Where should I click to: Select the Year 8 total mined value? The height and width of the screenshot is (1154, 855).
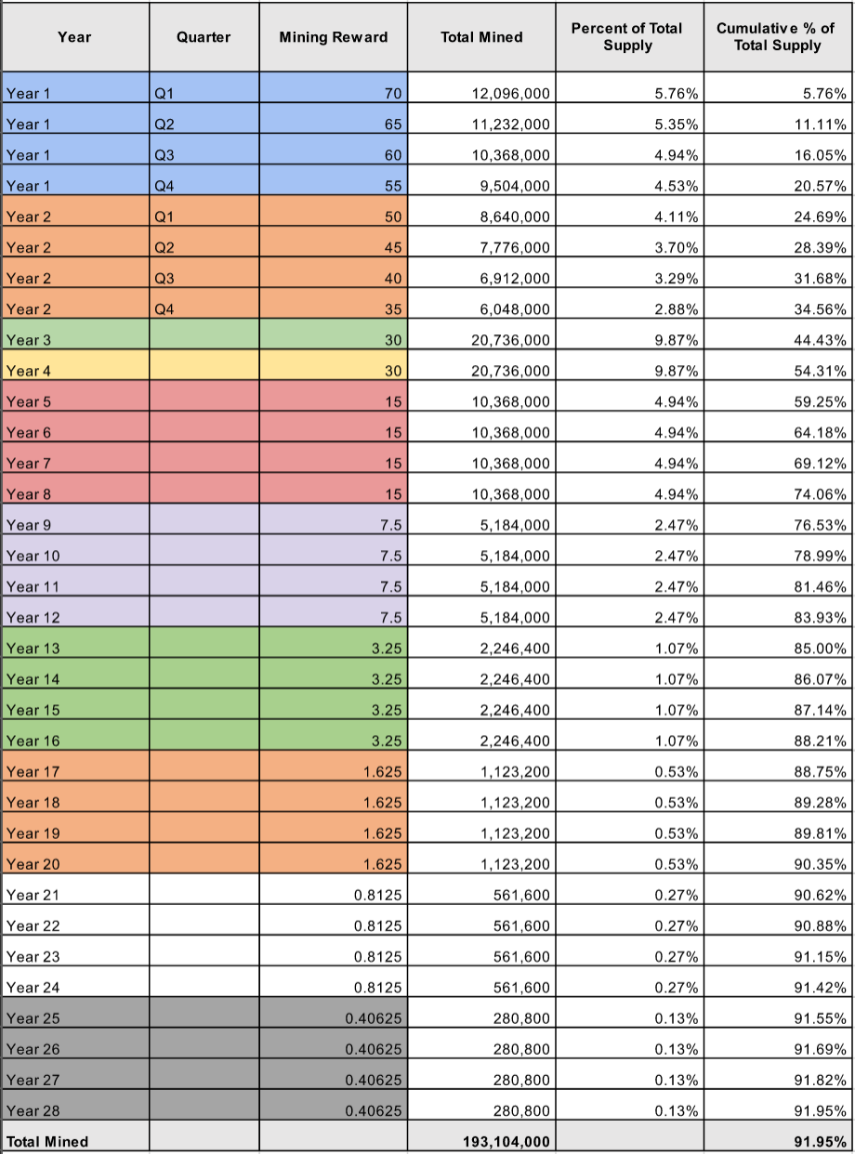[x=482, y=489]
